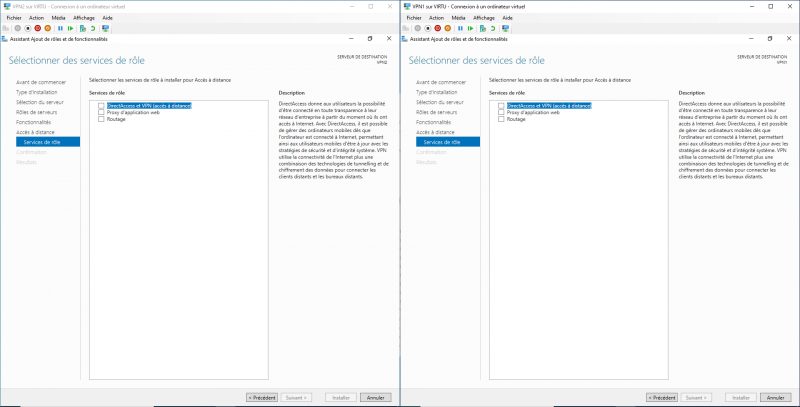
Task: Click enhanced session monitor icon in VPN1 toolbar
Action: [x=506, y=28]
